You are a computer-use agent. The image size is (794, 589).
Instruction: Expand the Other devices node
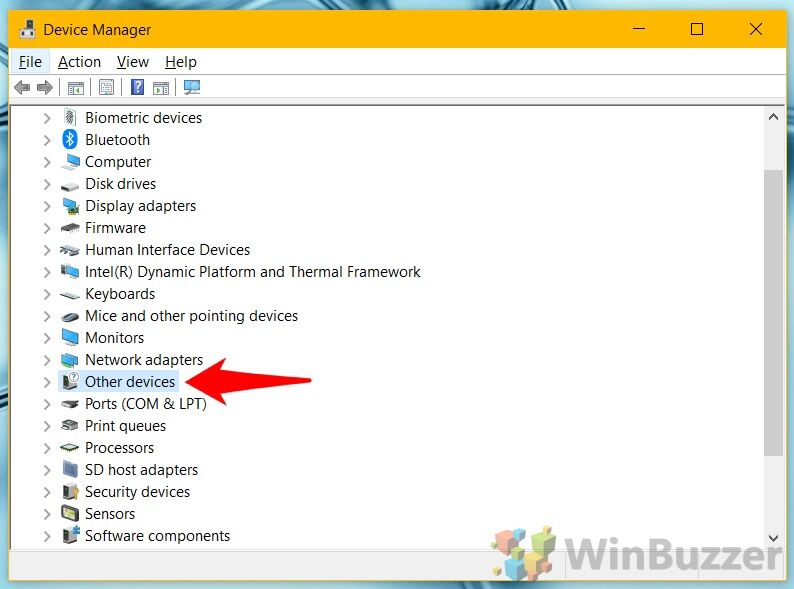(47, 382)
